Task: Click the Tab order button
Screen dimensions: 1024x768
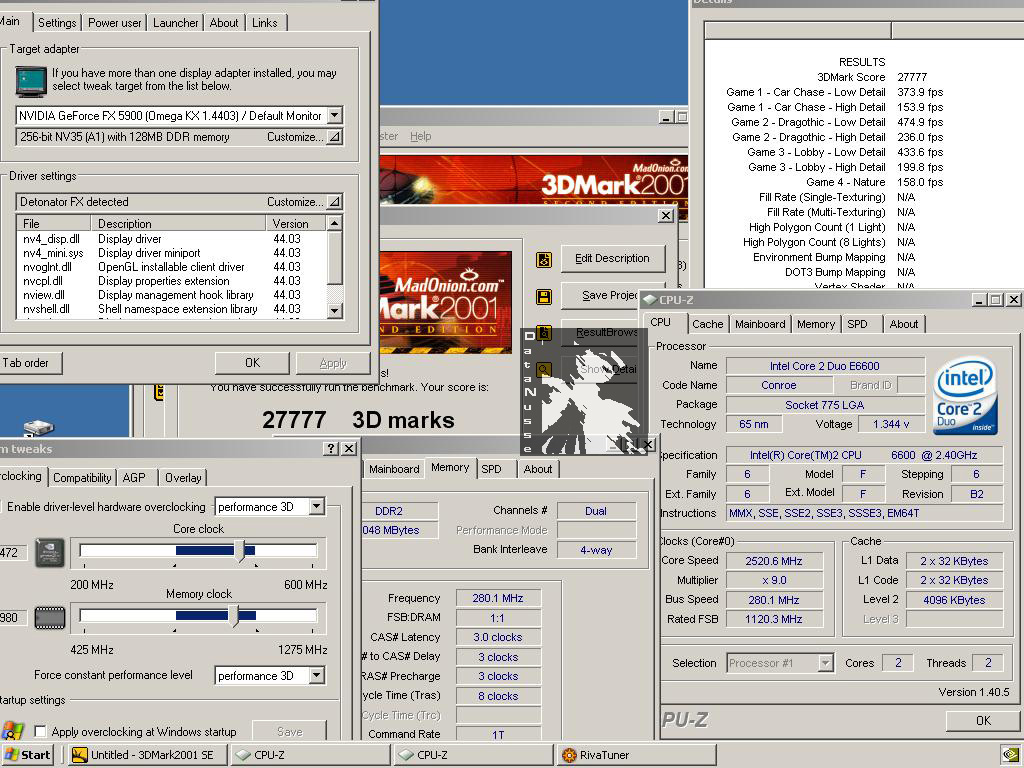Action: [29, 363]
